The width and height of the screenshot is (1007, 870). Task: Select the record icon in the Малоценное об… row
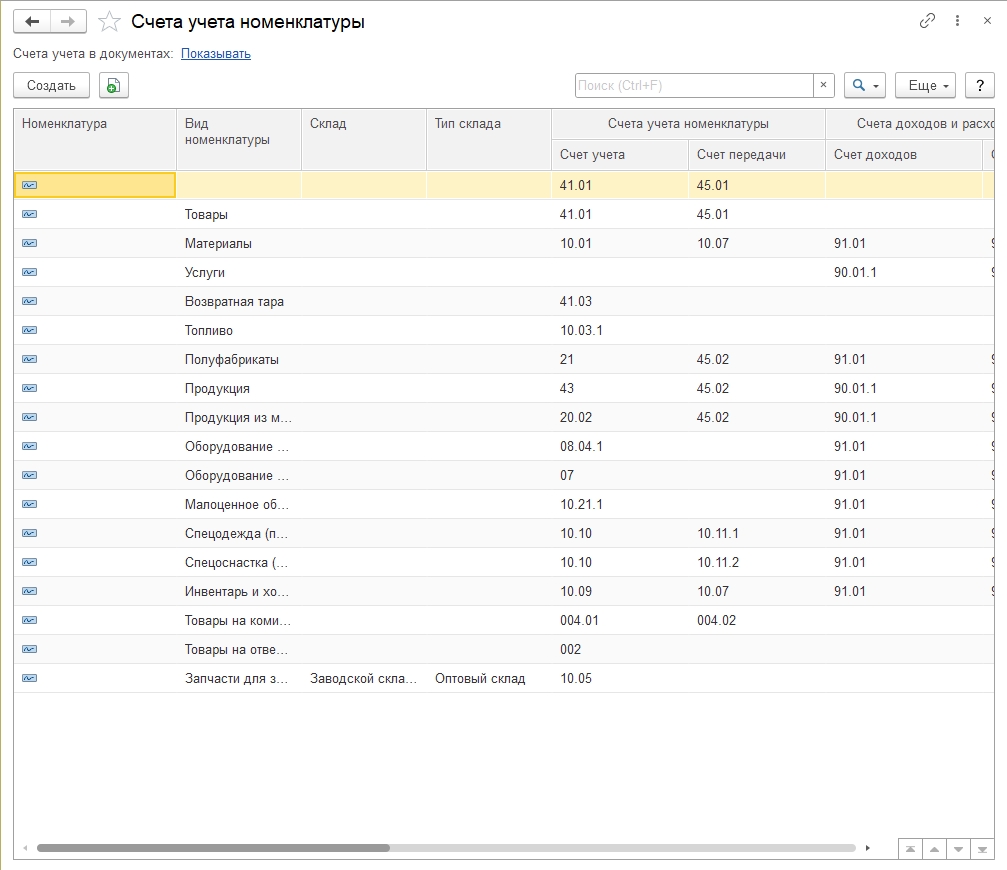pyautogui.click(x=30, y=504)
